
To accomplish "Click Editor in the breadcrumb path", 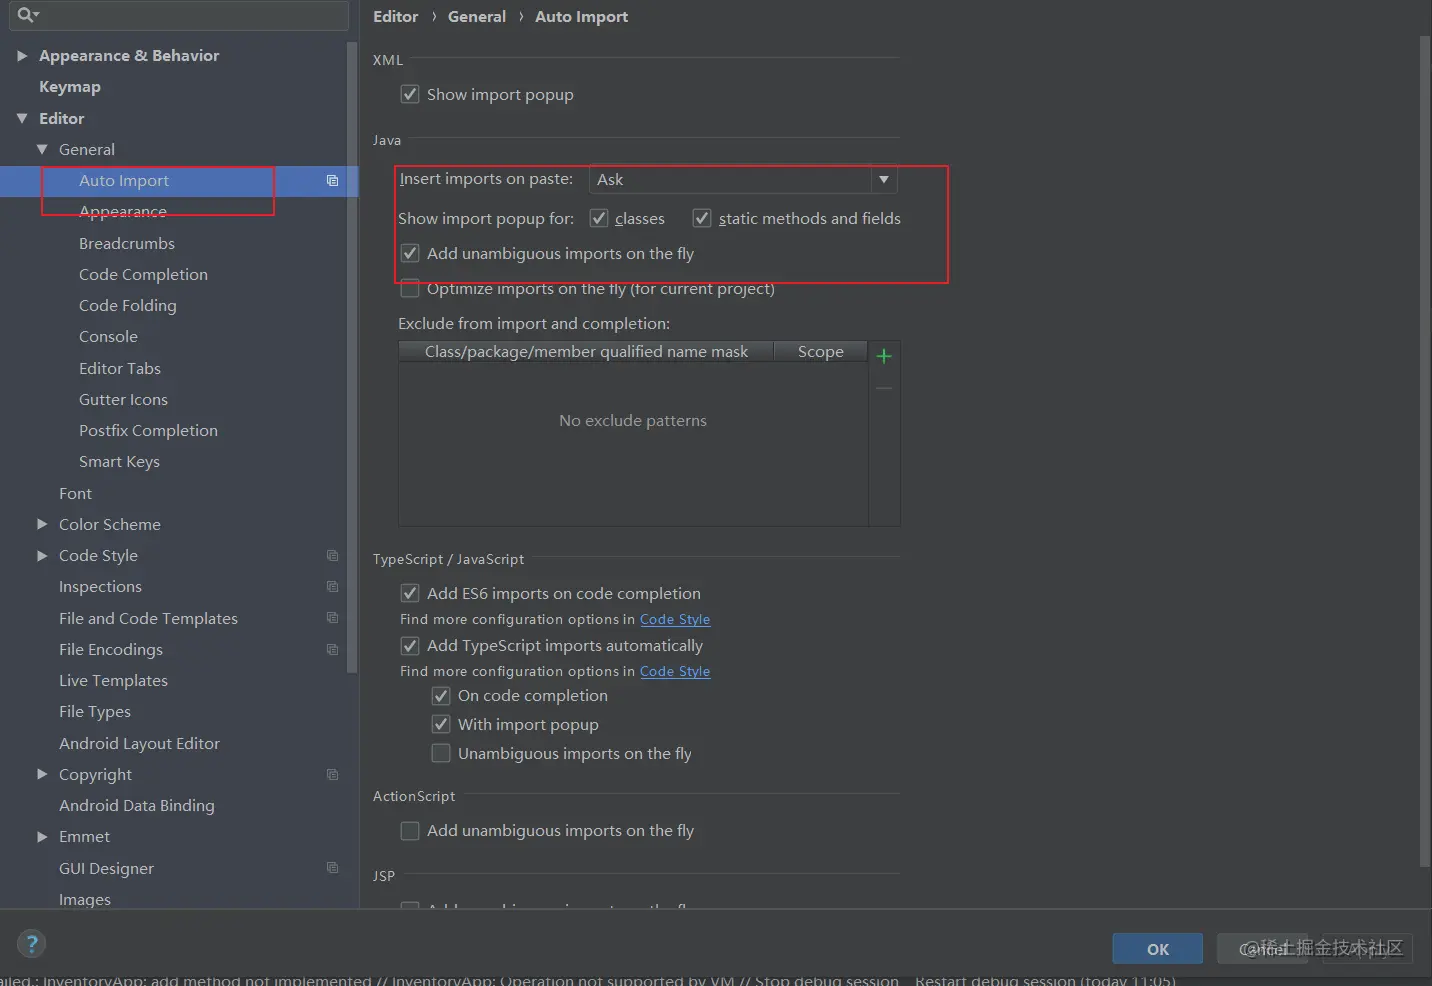I will pyautogui.click(x=396, y=16).
